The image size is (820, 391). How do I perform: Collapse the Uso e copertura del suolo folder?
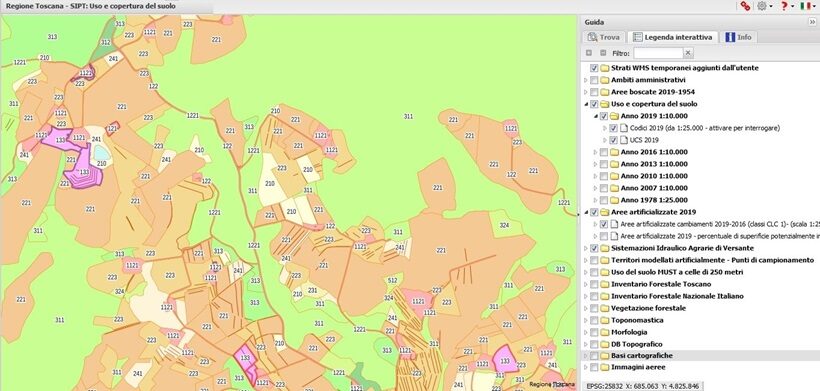click(x=585, y=104)
